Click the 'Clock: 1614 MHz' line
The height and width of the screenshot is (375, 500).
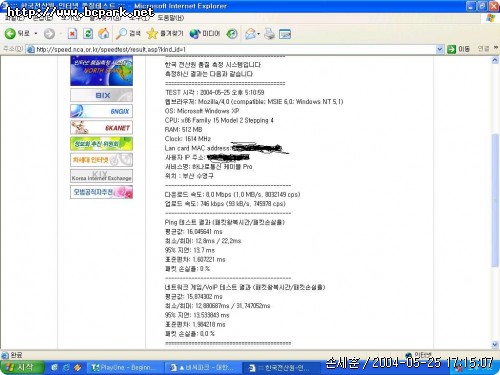click(x=188, y=139)
